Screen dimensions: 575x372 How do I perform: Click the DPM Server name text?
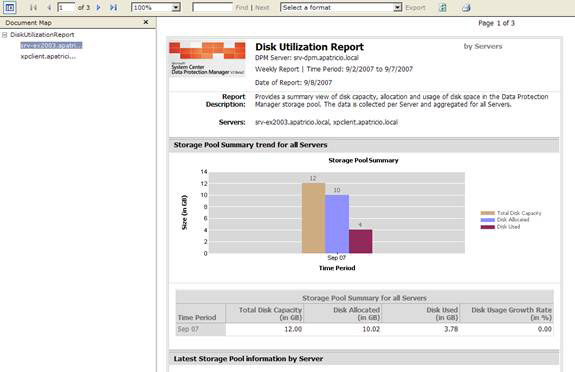click(x=307, y=58)
